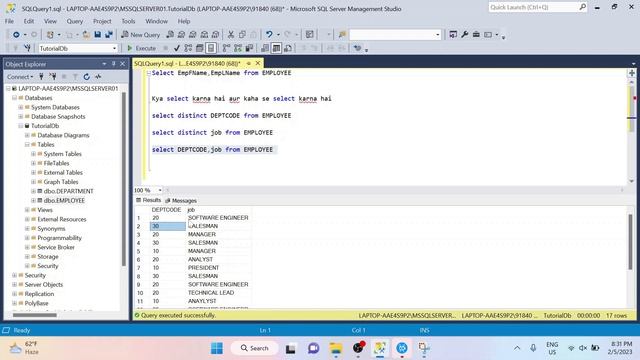Click Display Estimated Execution Plan icon
The height and width of the screenshot is (360, 640).
coord(188,48)
